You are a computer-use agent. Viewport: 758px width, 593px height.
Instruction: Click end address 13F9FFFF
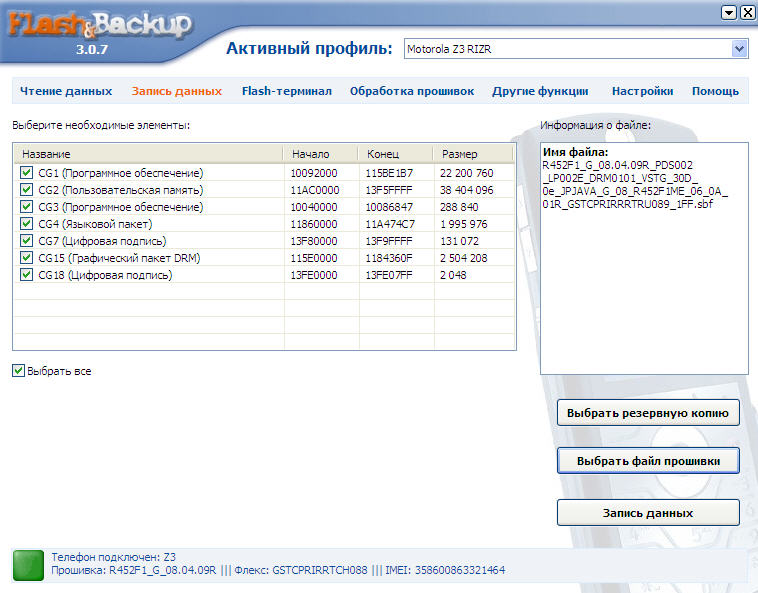tap(389, 241)
